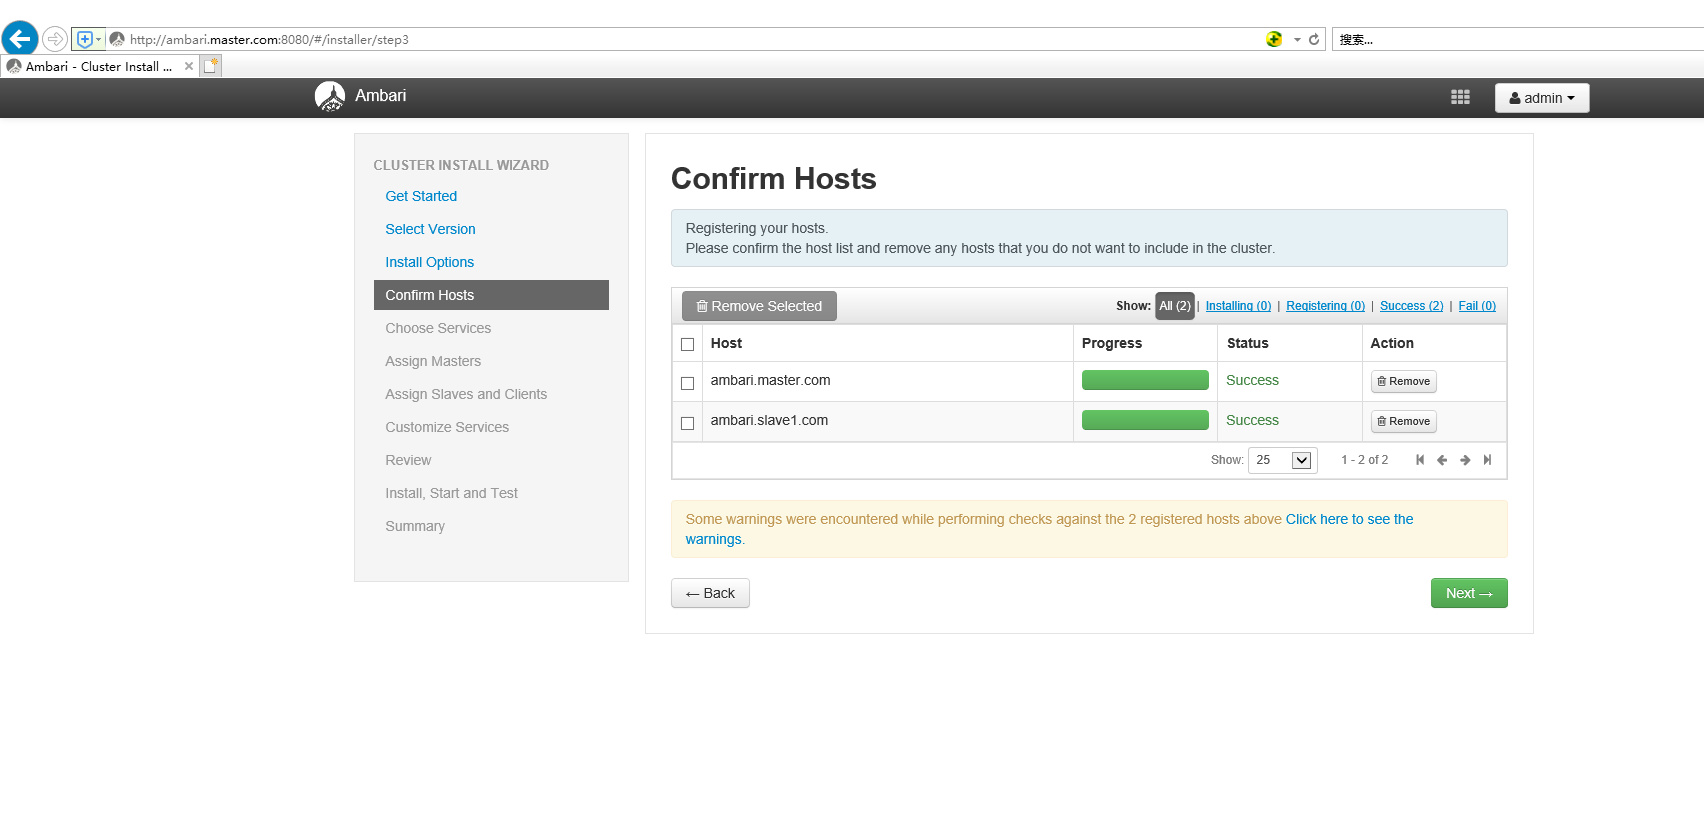Click the green Next button
Viewport: 1704px width, 838px height.
pos(1469,593)
